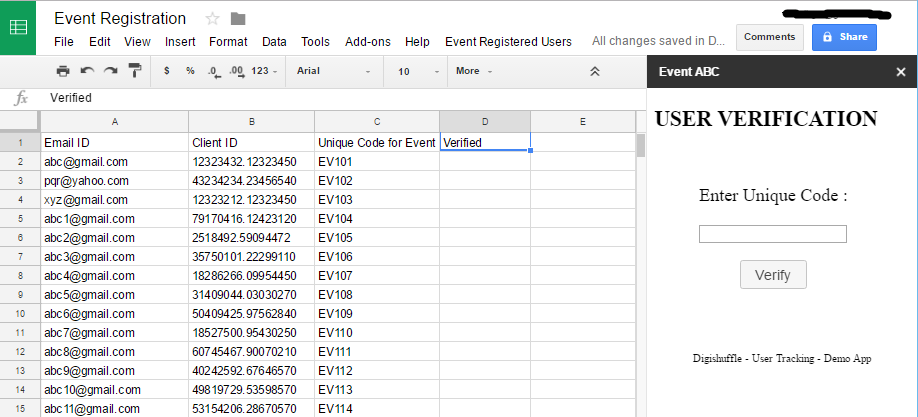
Task: Click the formula bar showing Verified
Action: (345, 98)
